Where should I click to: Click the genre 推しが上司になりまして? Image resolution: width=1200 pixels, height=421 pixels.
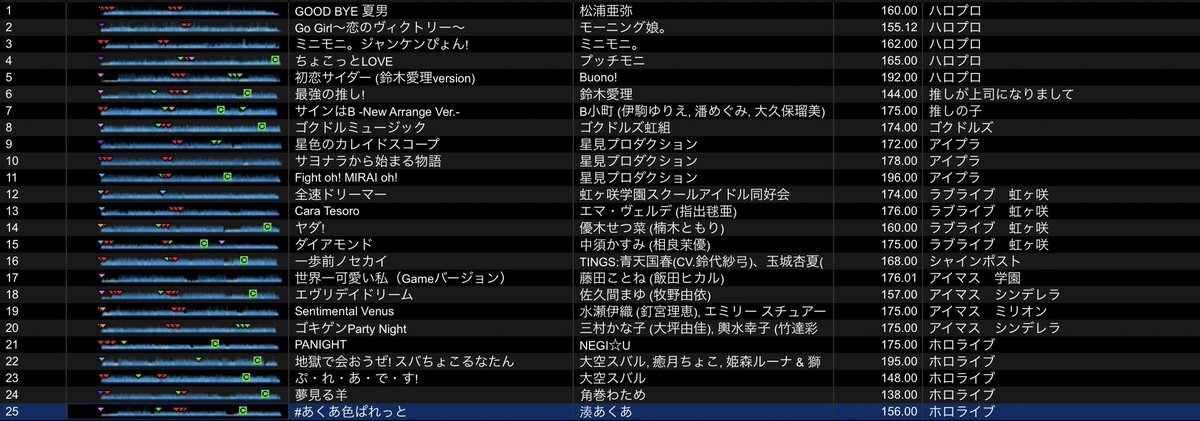pyautogui.click(x=1001, y=94)
